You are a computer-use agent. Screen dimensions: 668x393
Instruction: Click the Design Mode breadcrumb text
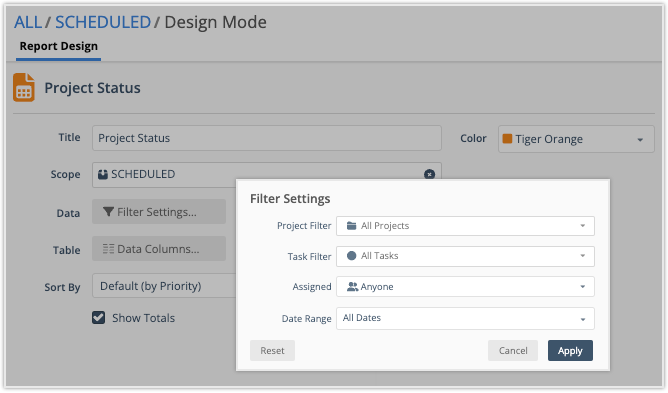(216, 22)
